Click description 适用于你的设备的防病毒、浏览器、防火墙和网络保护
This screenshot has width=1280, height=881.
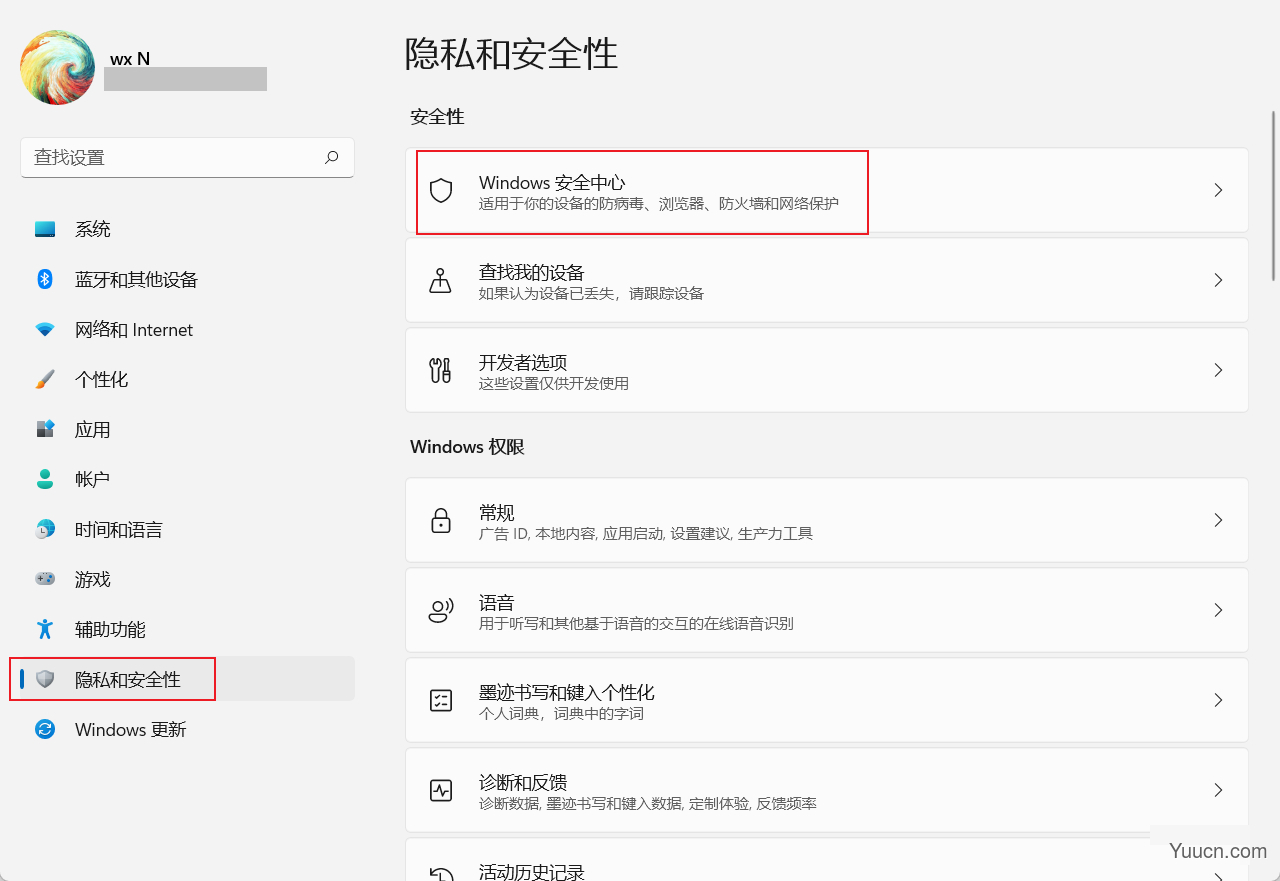coord(659,204)
